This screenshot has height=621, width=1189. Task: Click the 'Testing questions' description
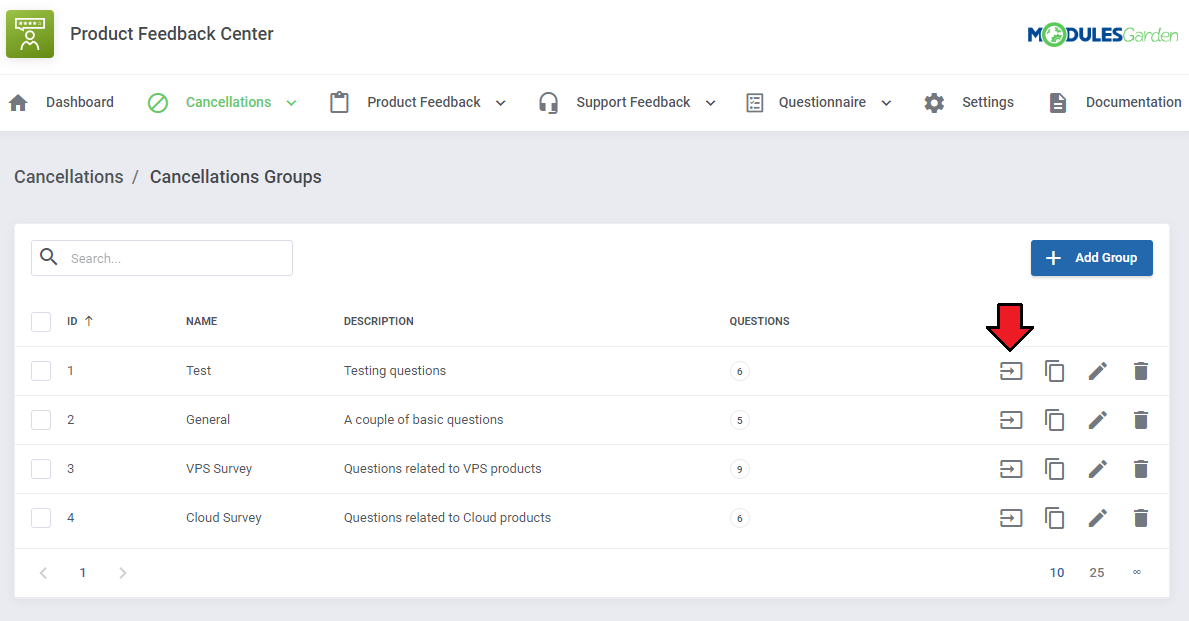click(x=394, y=371)
